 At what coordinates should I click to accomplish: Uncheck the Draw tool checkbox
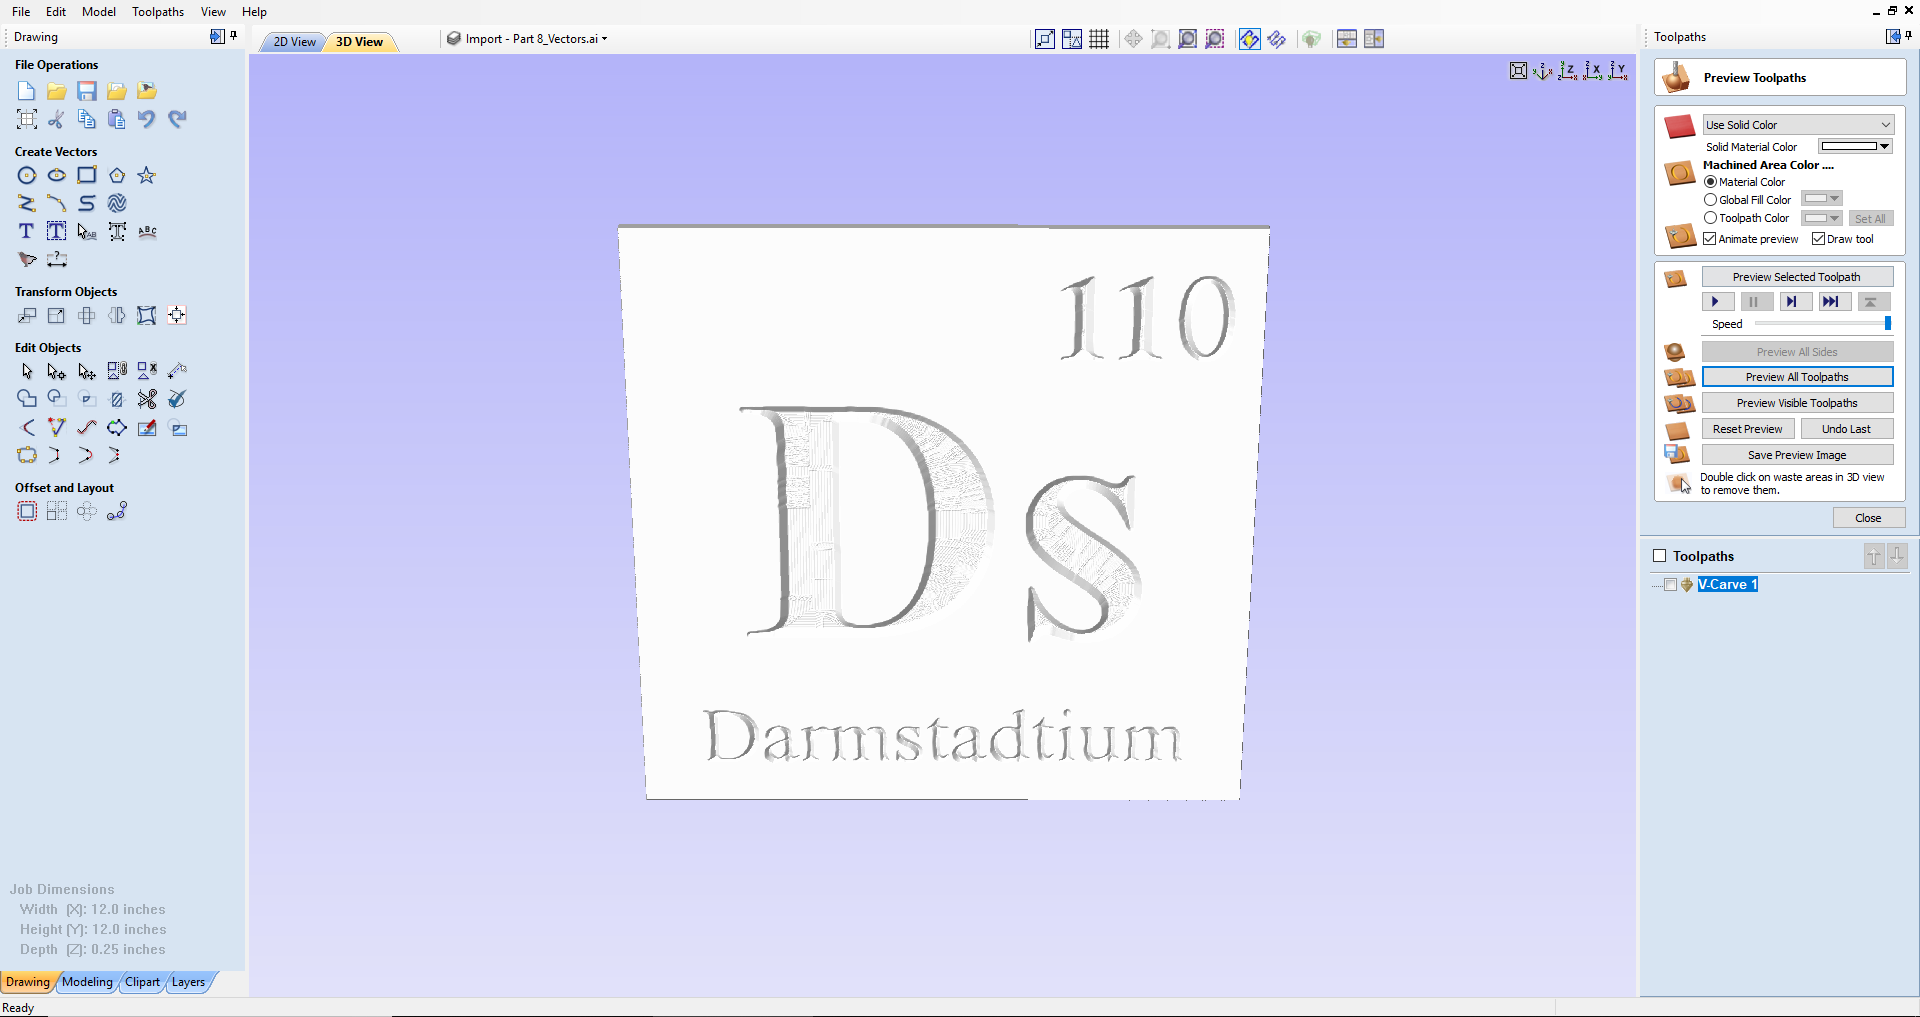coord(1818,239)
